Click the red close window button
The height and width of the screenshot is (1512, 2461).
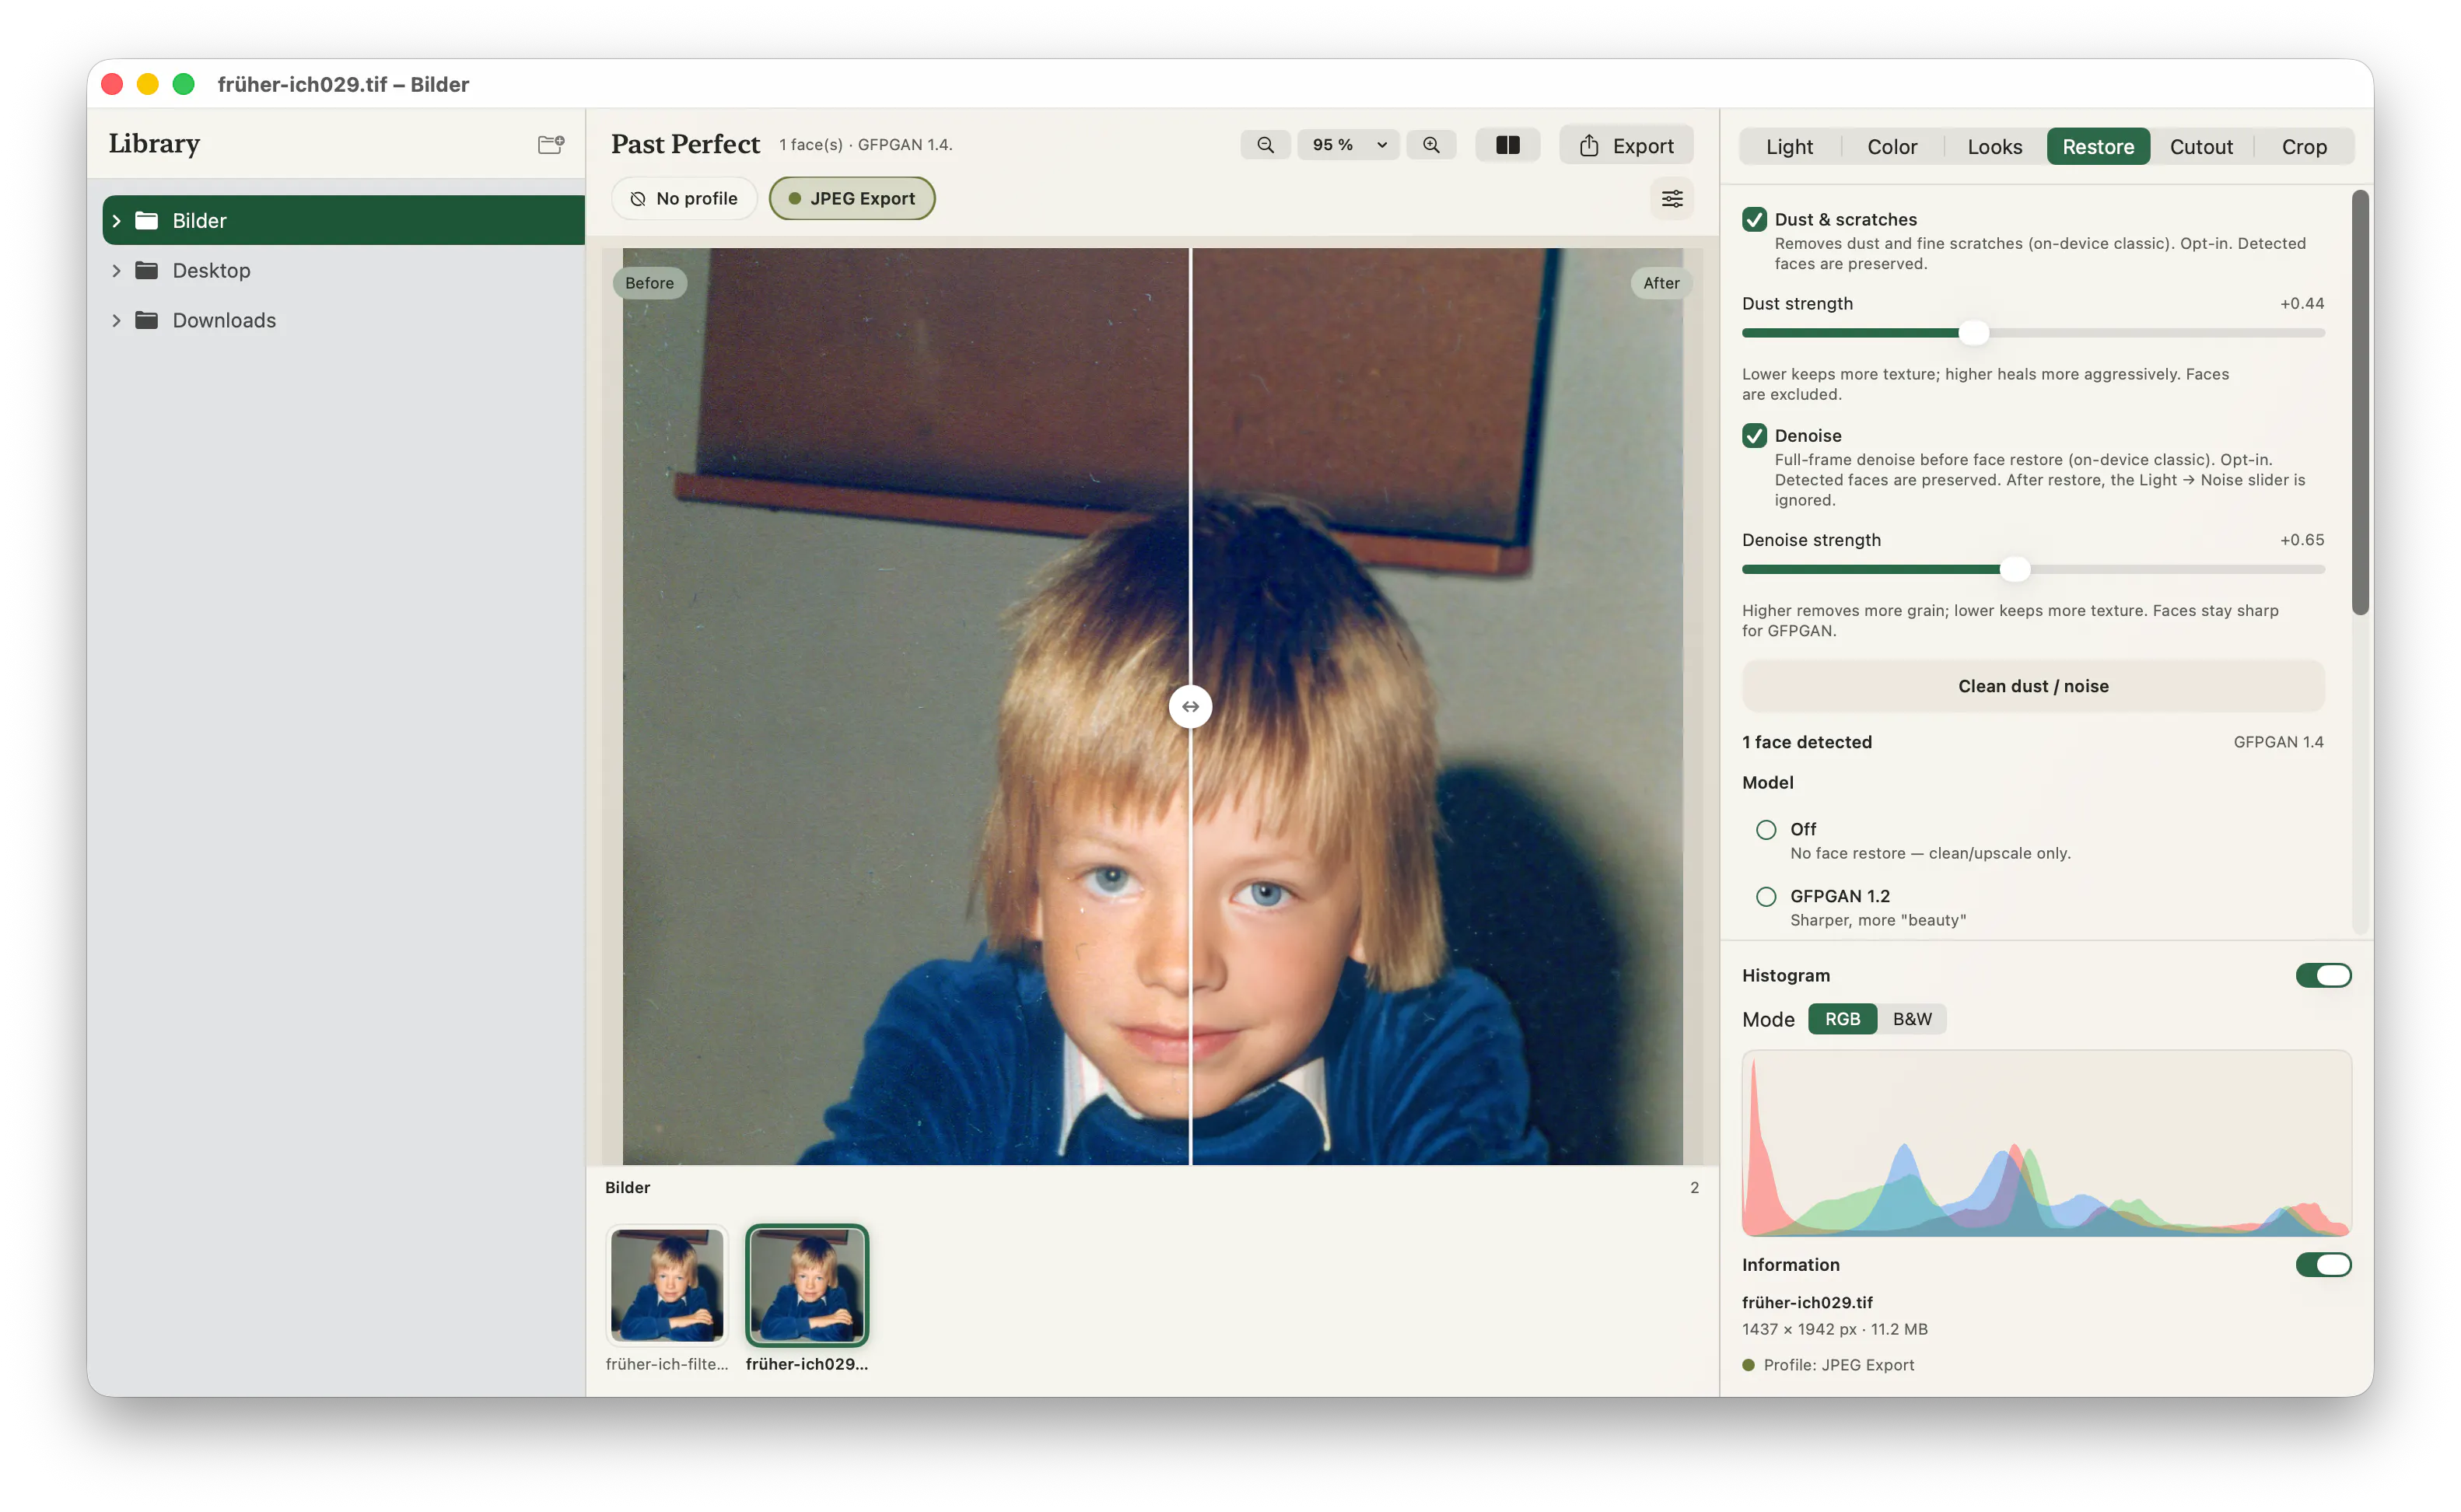click(112, 84)
